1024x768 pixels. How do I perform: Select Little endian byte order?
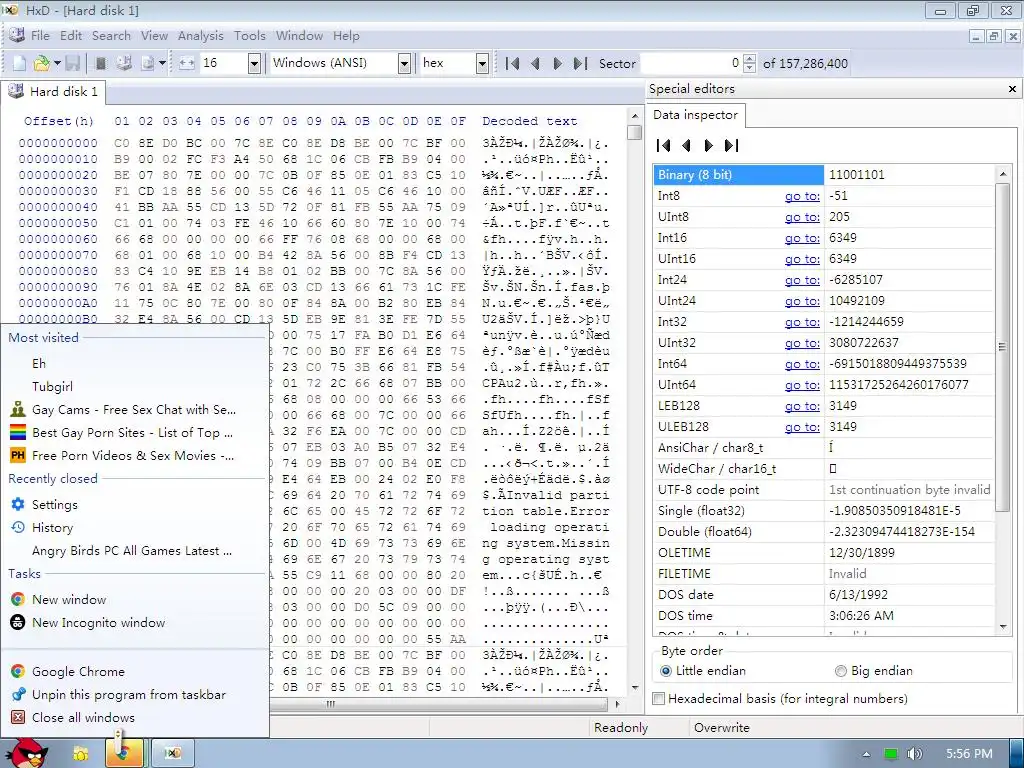pos(666,671)
